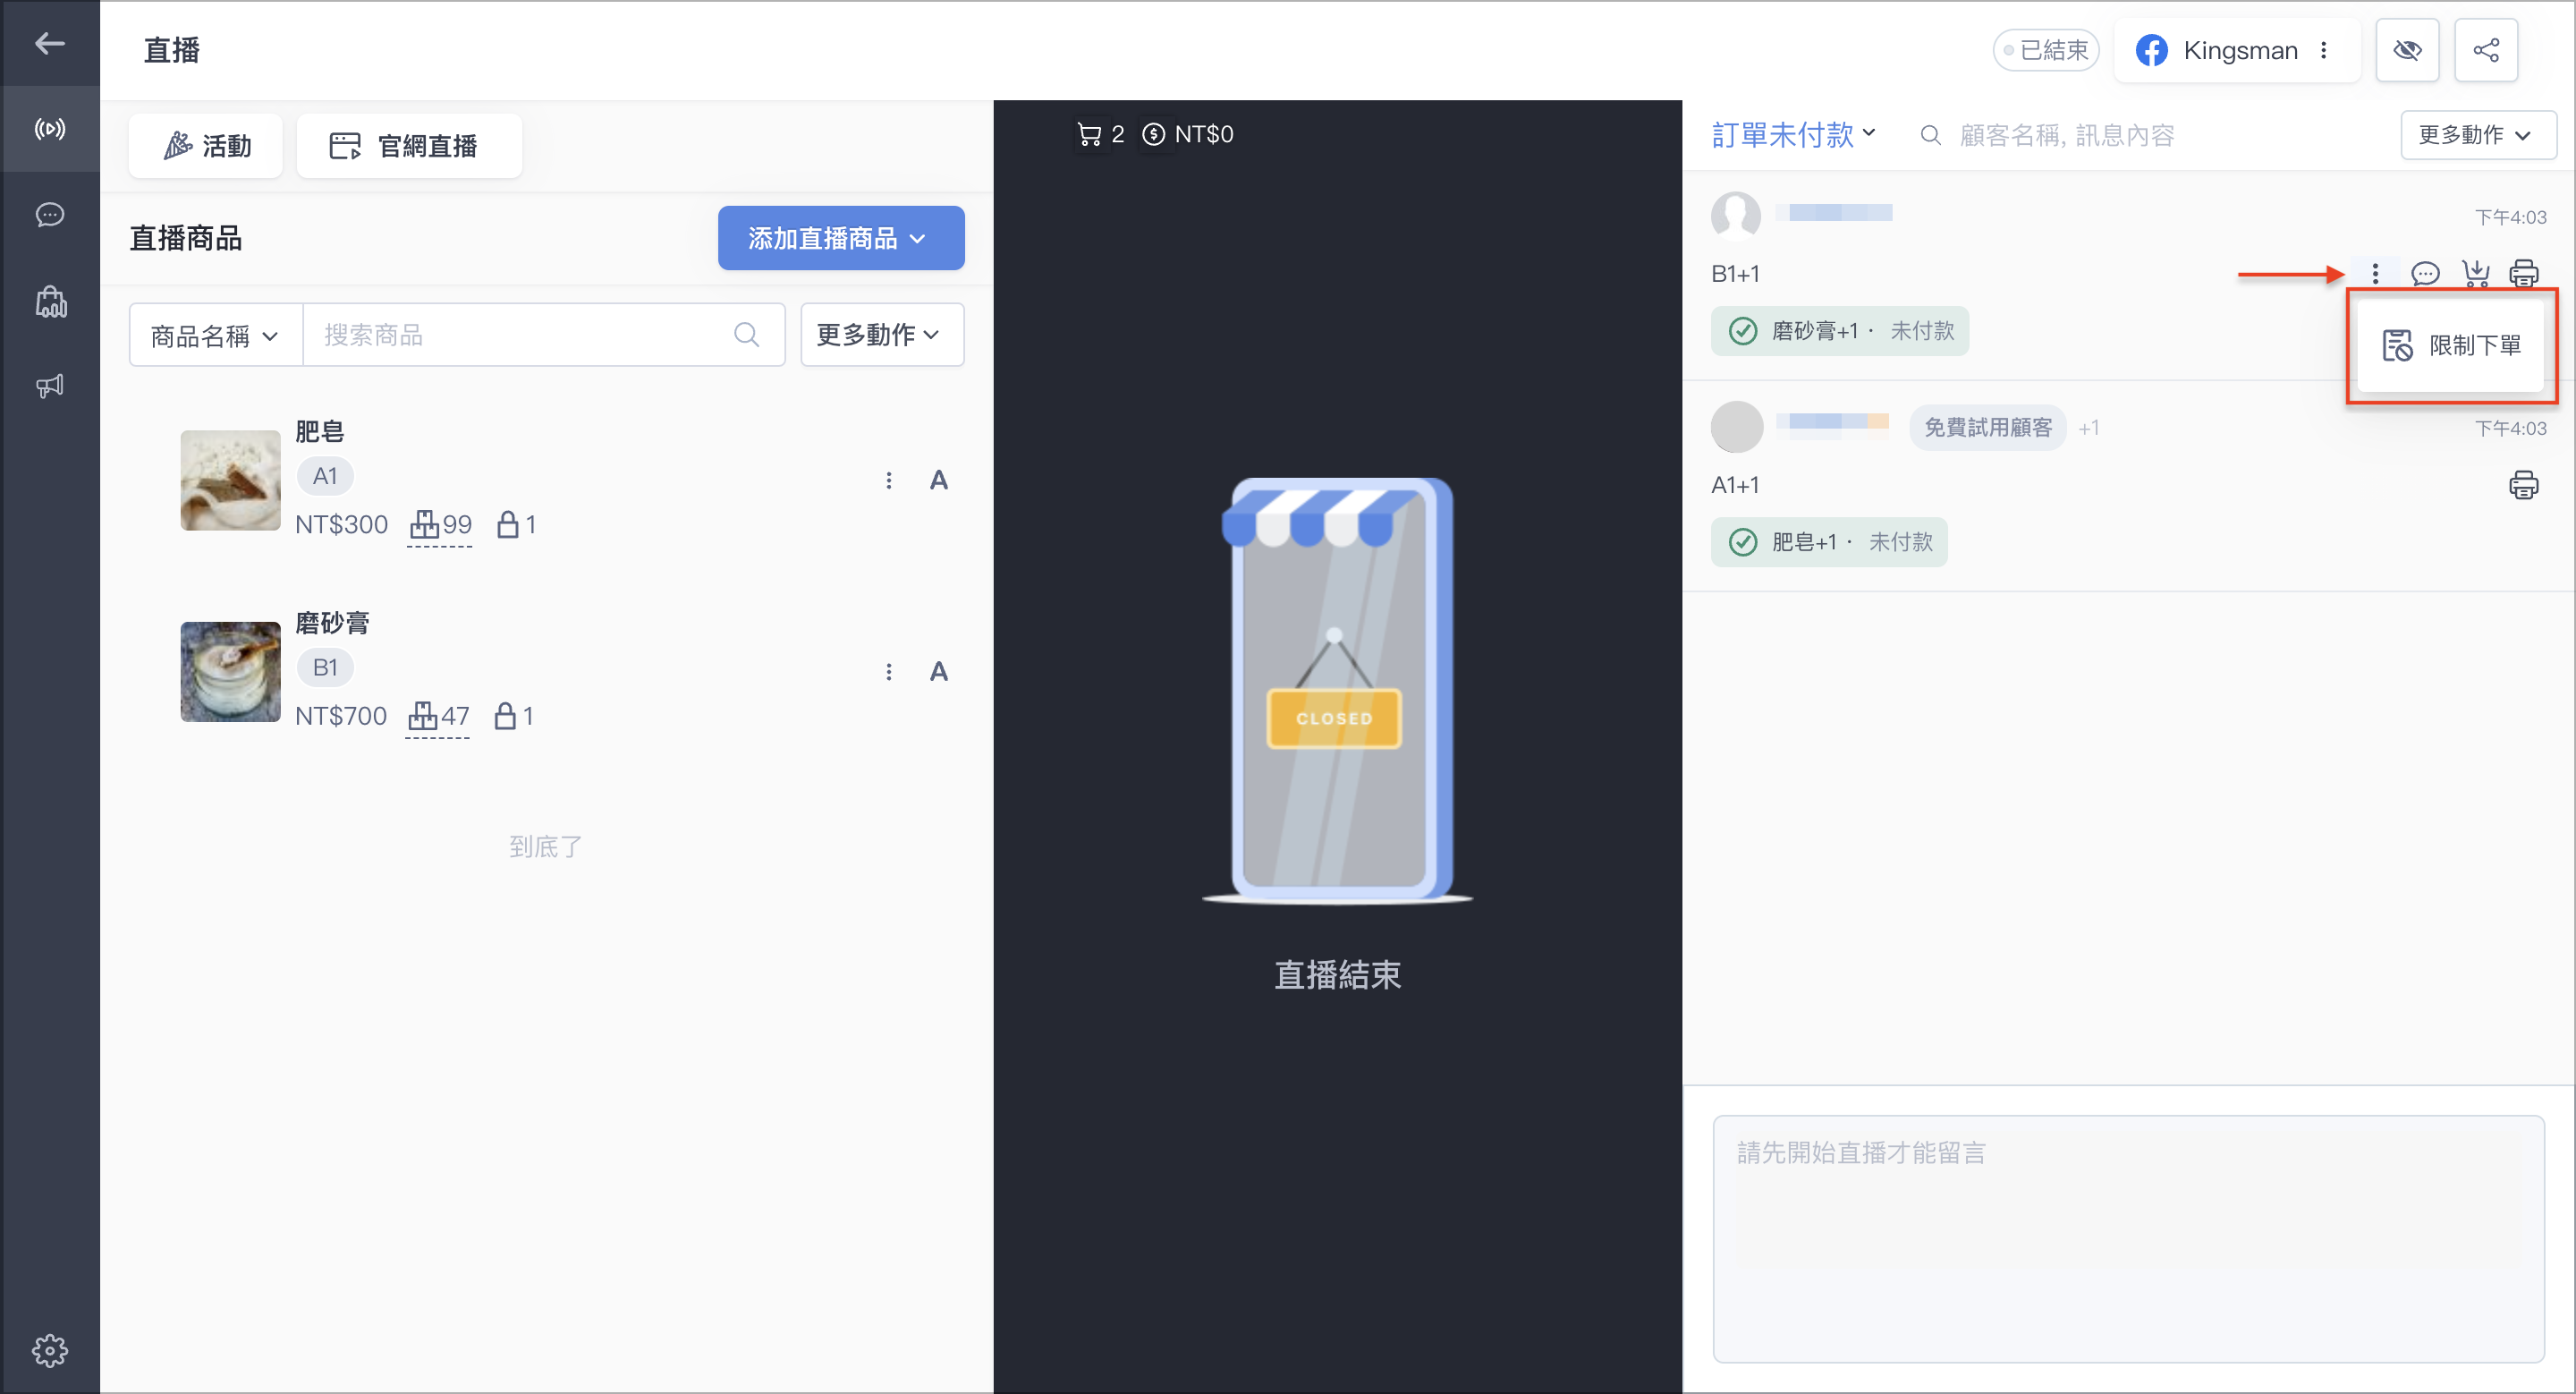Click the NT$0 revenue indicator
Screen dimensions: 2576x1394
[1187, 134]
